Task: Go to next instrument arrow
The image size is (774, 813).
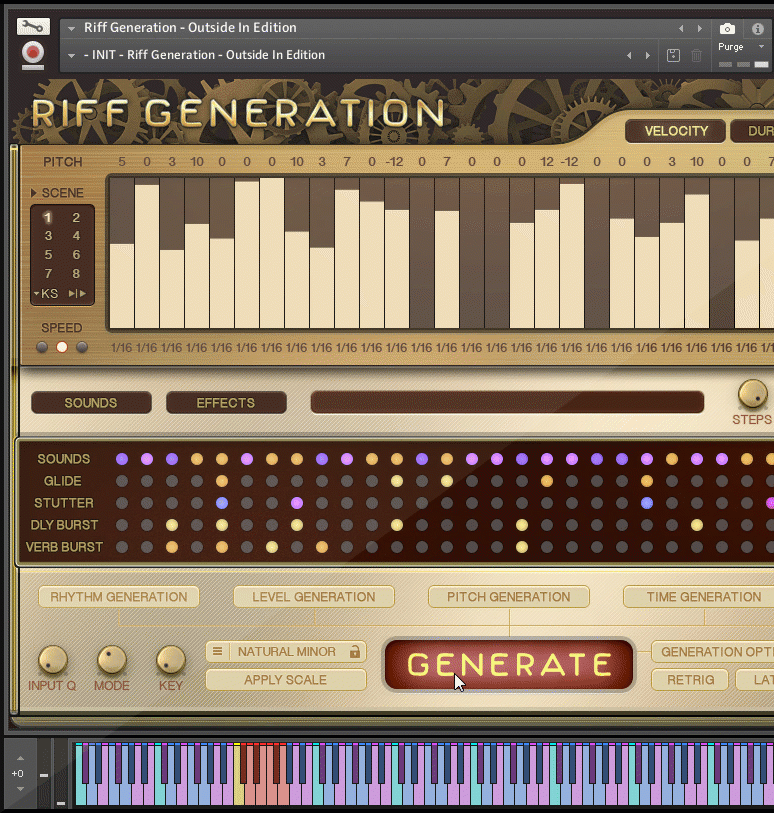Action: pos(699,29)
